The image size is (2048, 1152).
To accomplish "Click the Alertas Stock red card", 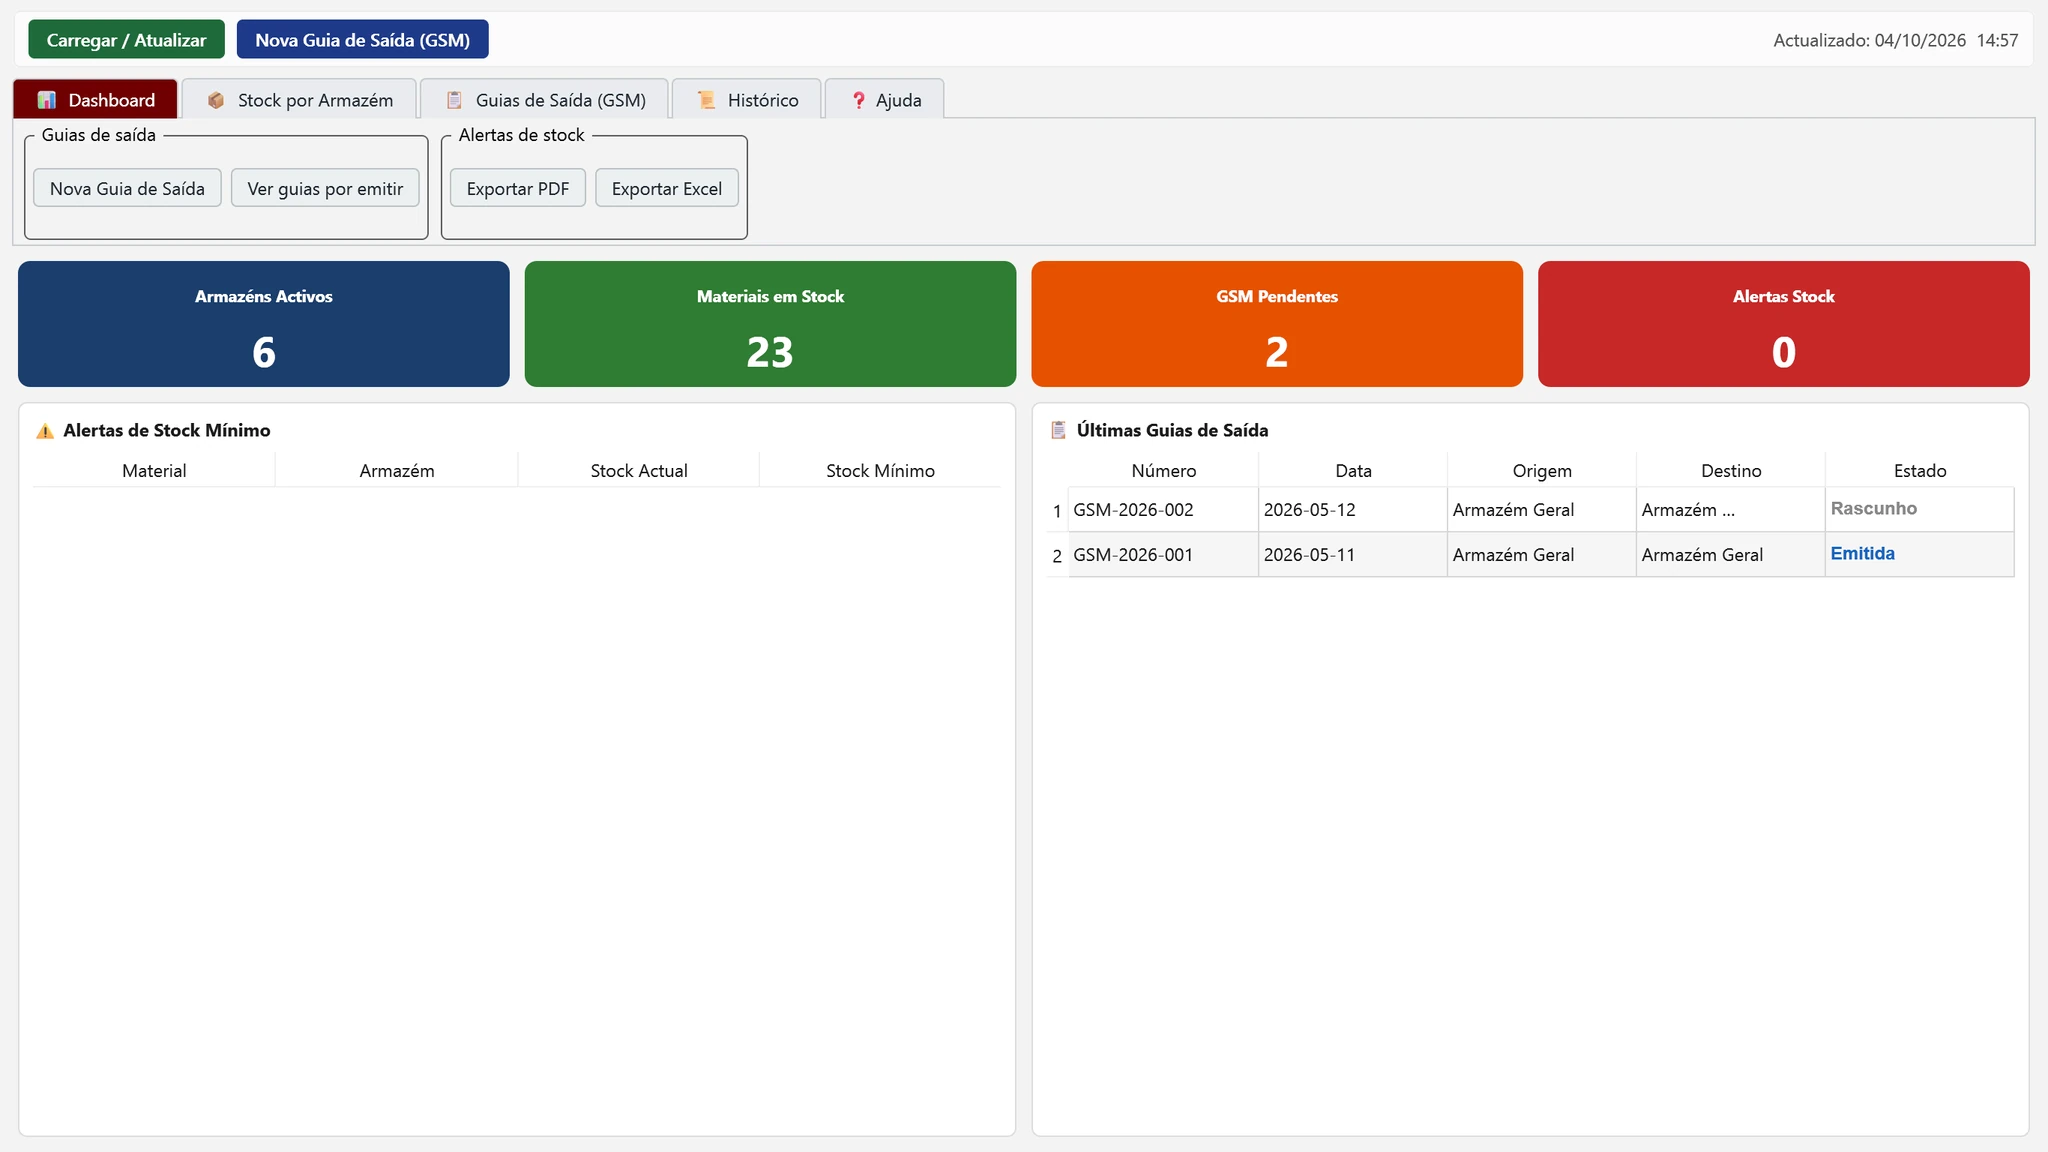I will click(1784, 324).
